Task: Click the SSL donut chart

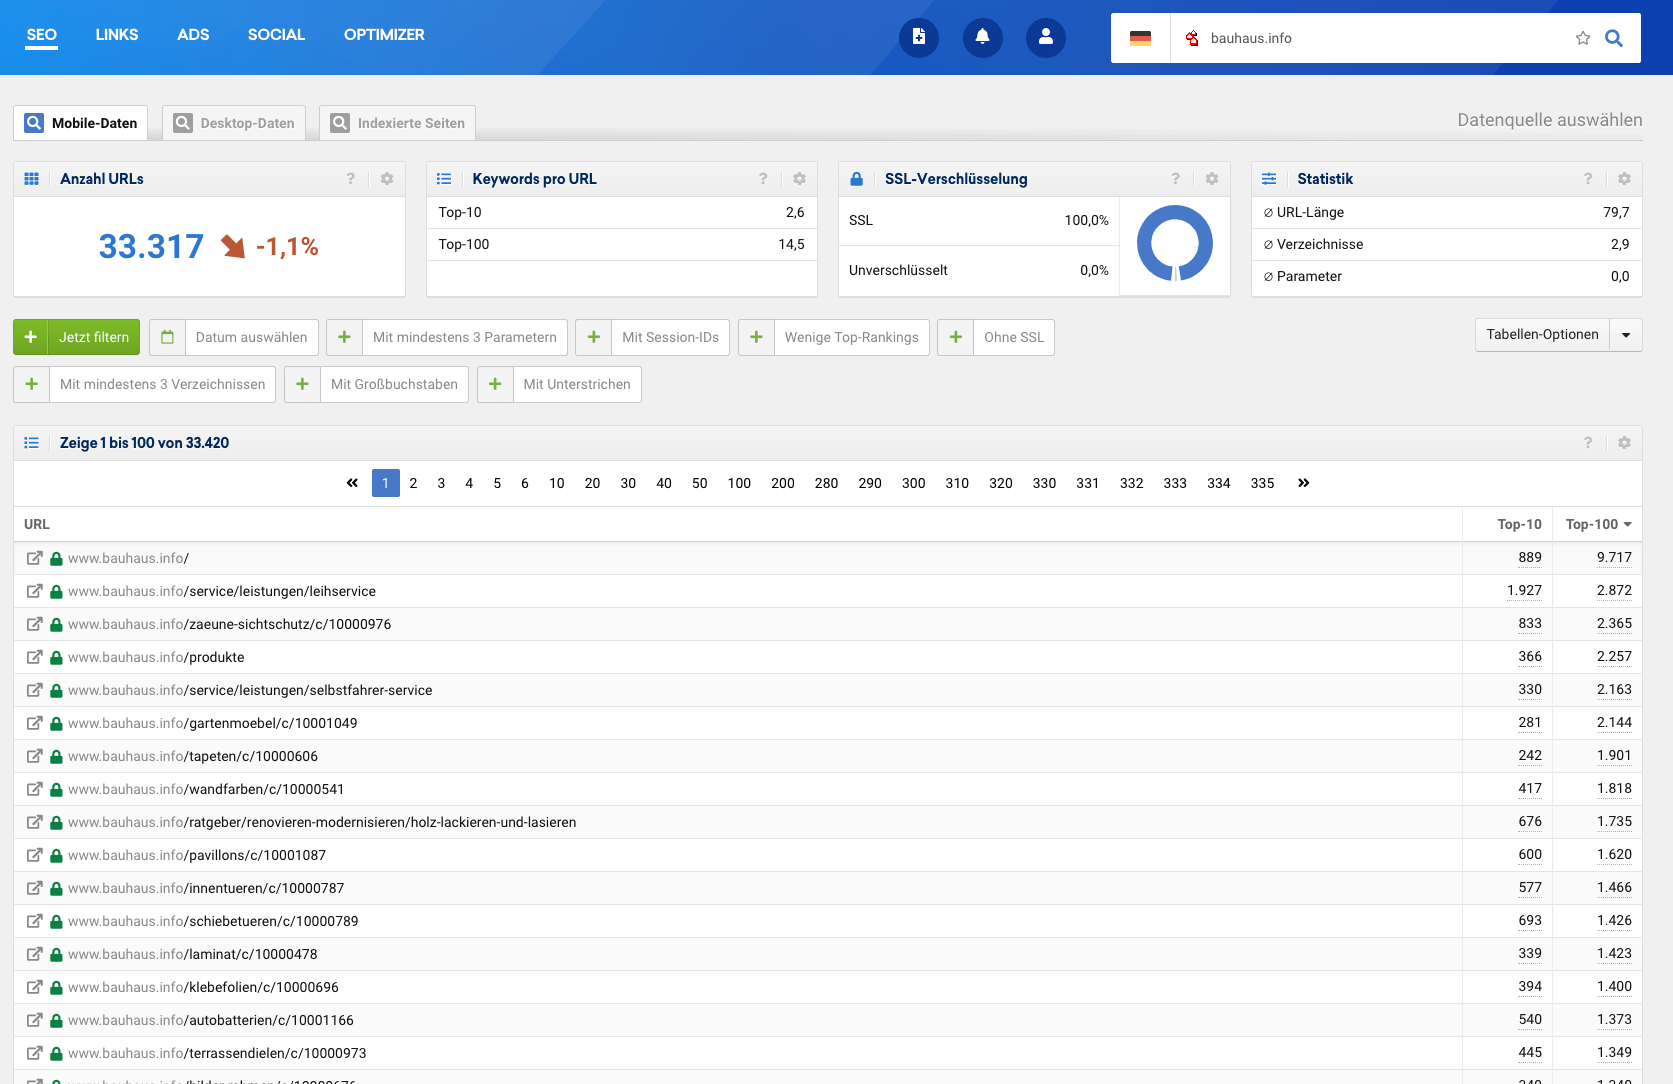Action: tap(1175, 244)
